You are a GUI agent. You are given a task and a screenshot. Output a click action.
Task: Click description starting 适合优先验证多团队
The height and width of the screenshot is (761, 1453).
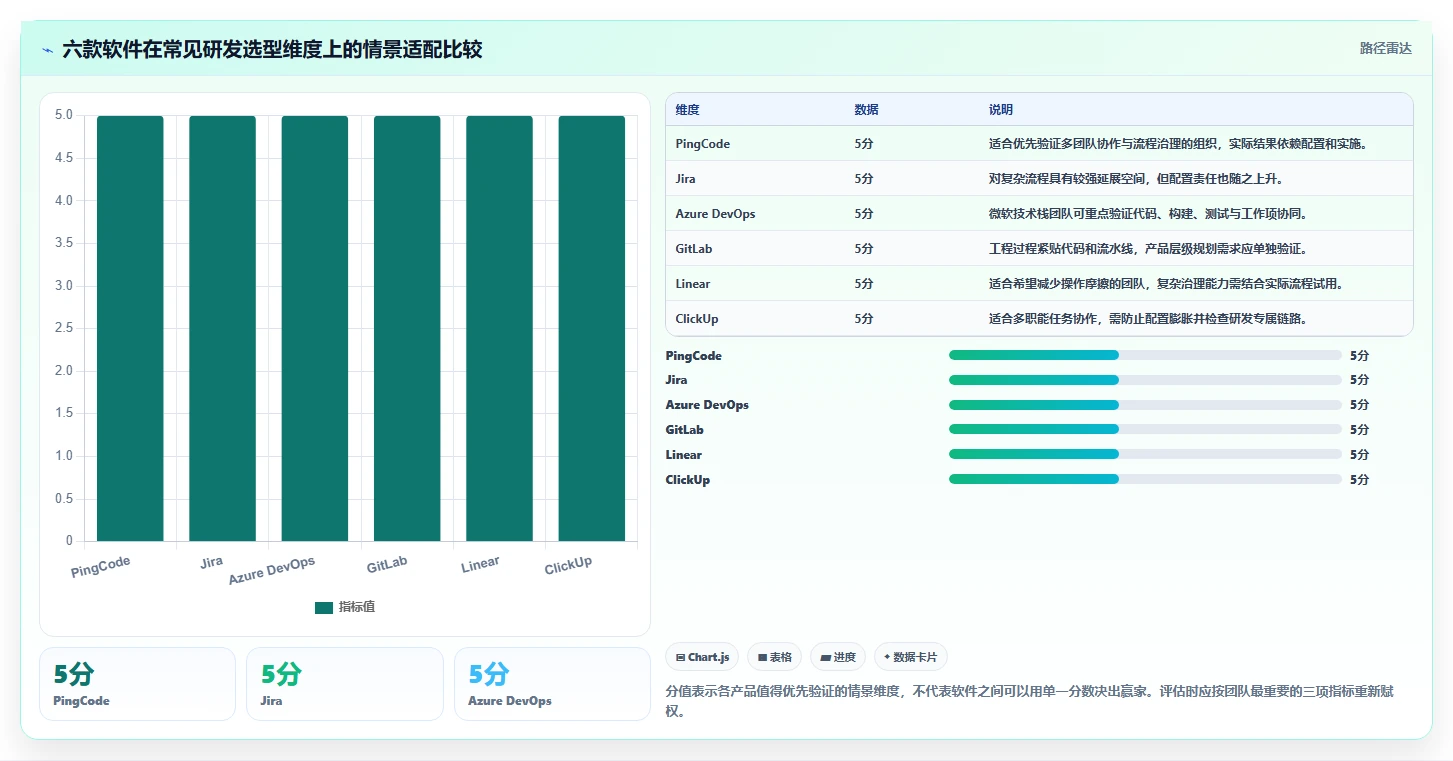click(1178, 144)
